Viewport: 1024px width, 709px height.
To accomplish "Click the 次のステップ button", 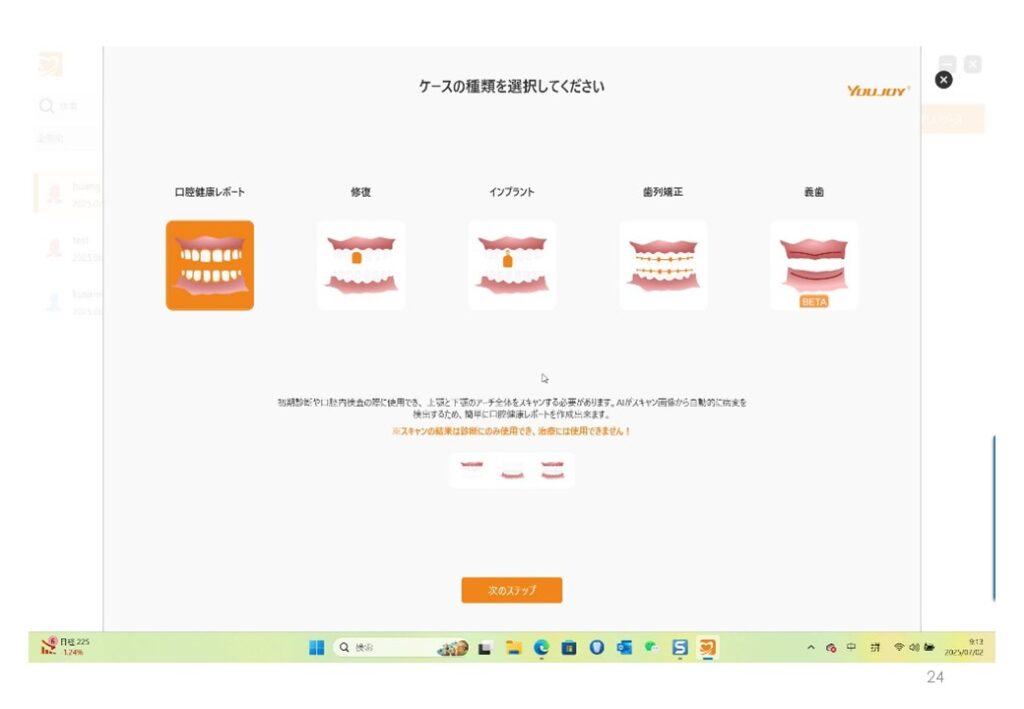I will click(512, 590).
